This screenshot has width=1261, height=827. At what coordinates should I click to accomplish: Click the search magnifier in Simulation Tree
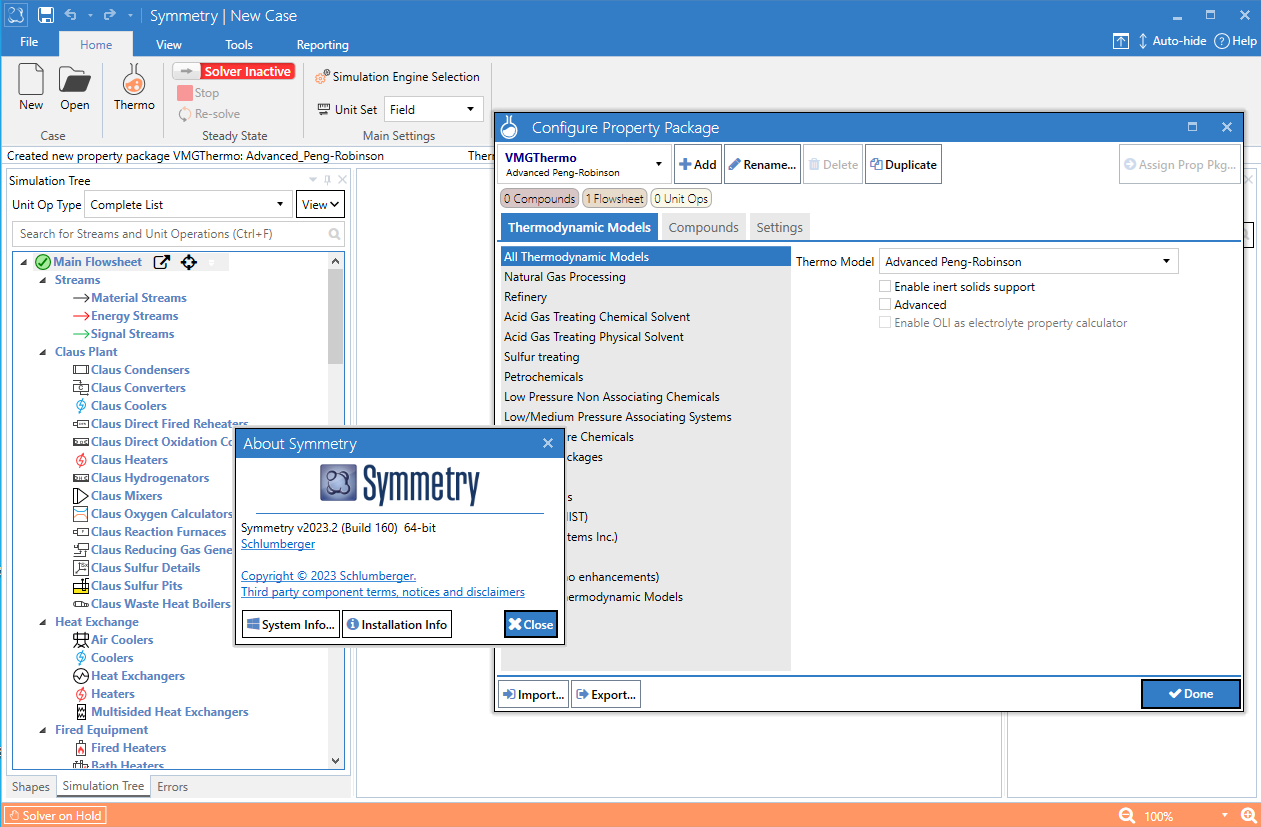(335, 234)
